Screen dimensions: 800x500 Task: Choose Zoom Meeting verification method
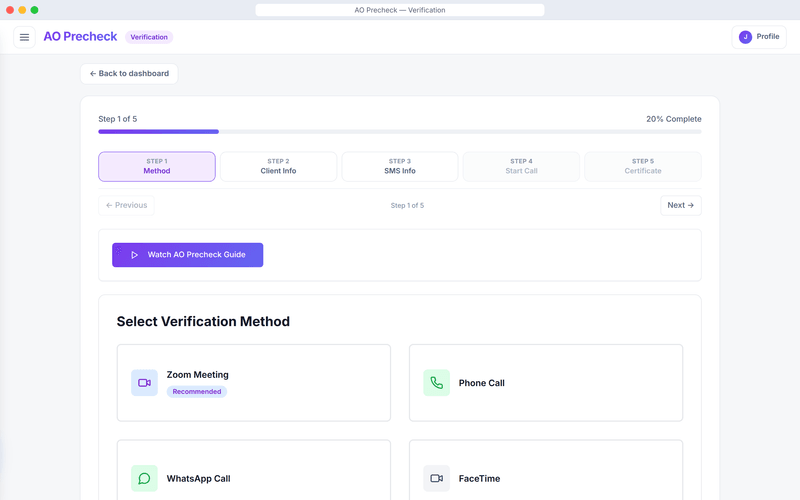coord(254,383)
